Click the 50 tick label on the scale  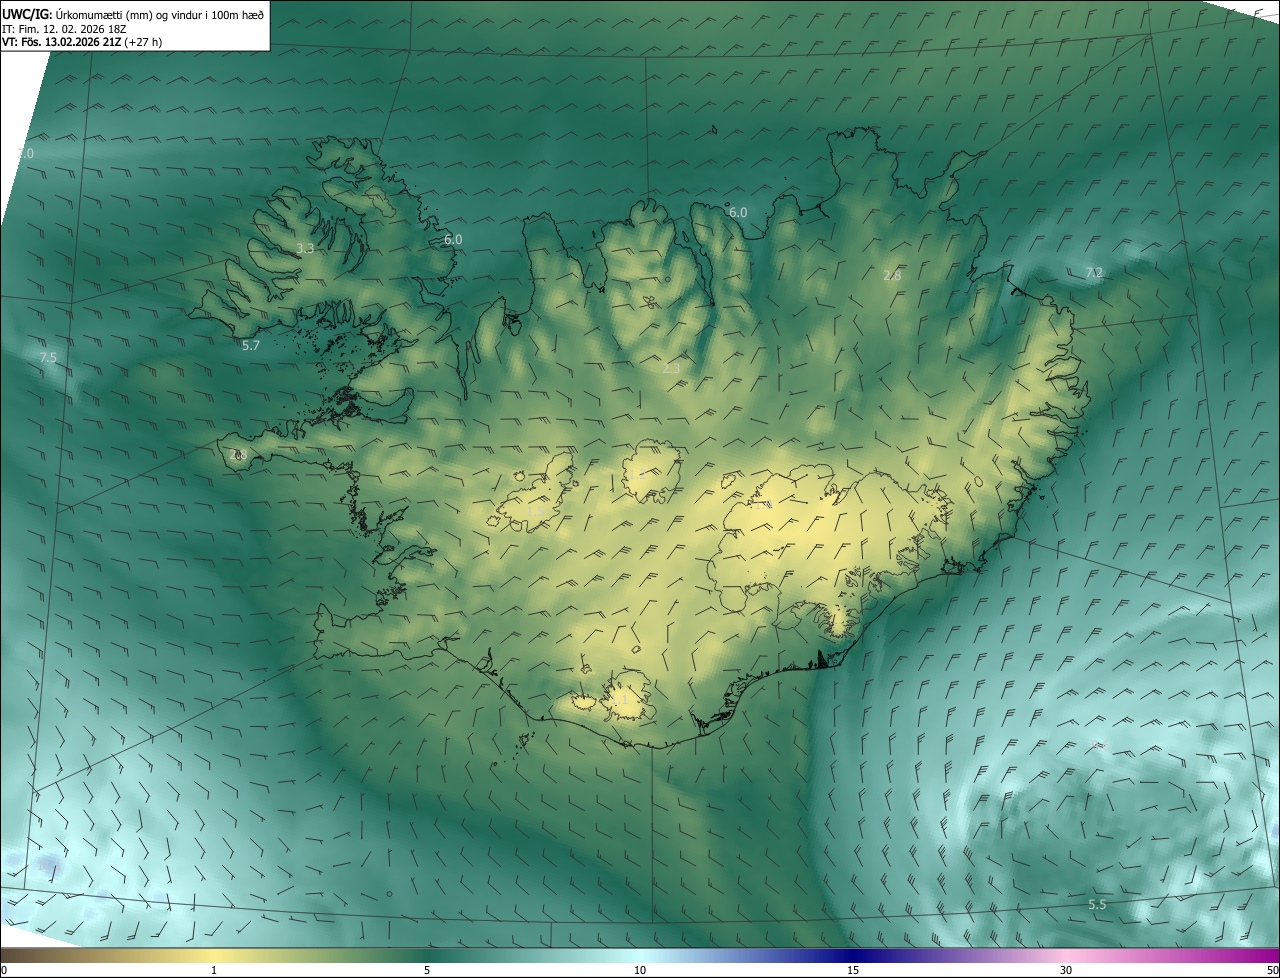tap(1272, 970)
